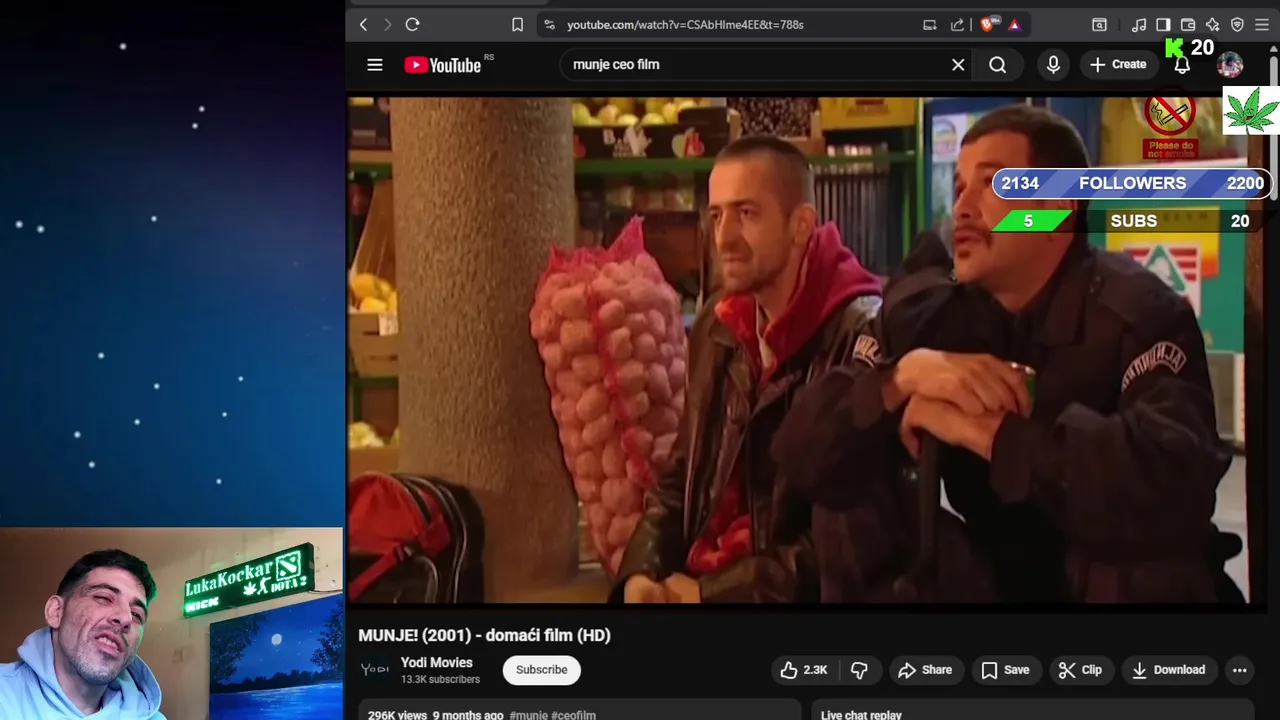1280x720 pixels.
Task: Download the video
Action: pyautogui.click(x=1168, y=670)
